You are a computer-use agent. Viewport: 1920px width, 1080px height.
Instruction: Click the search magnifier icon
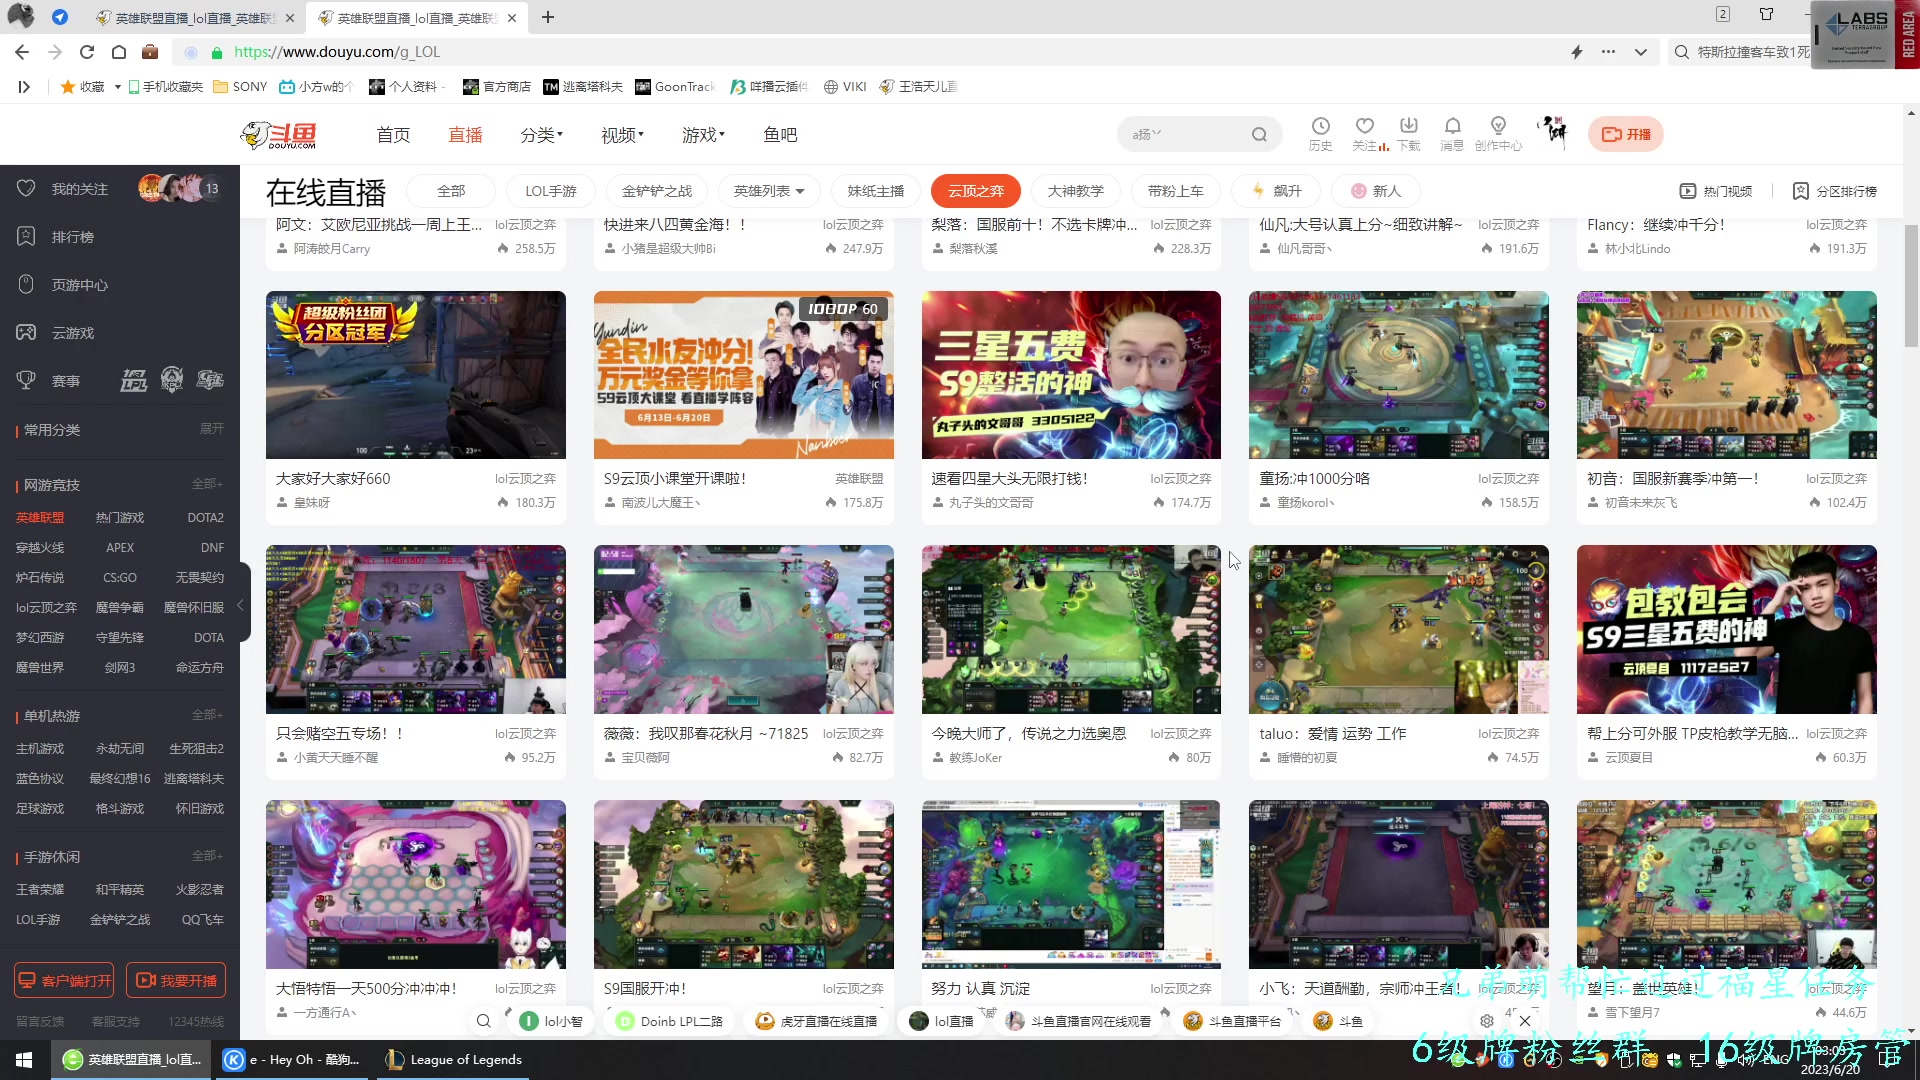coord(1259,134)
